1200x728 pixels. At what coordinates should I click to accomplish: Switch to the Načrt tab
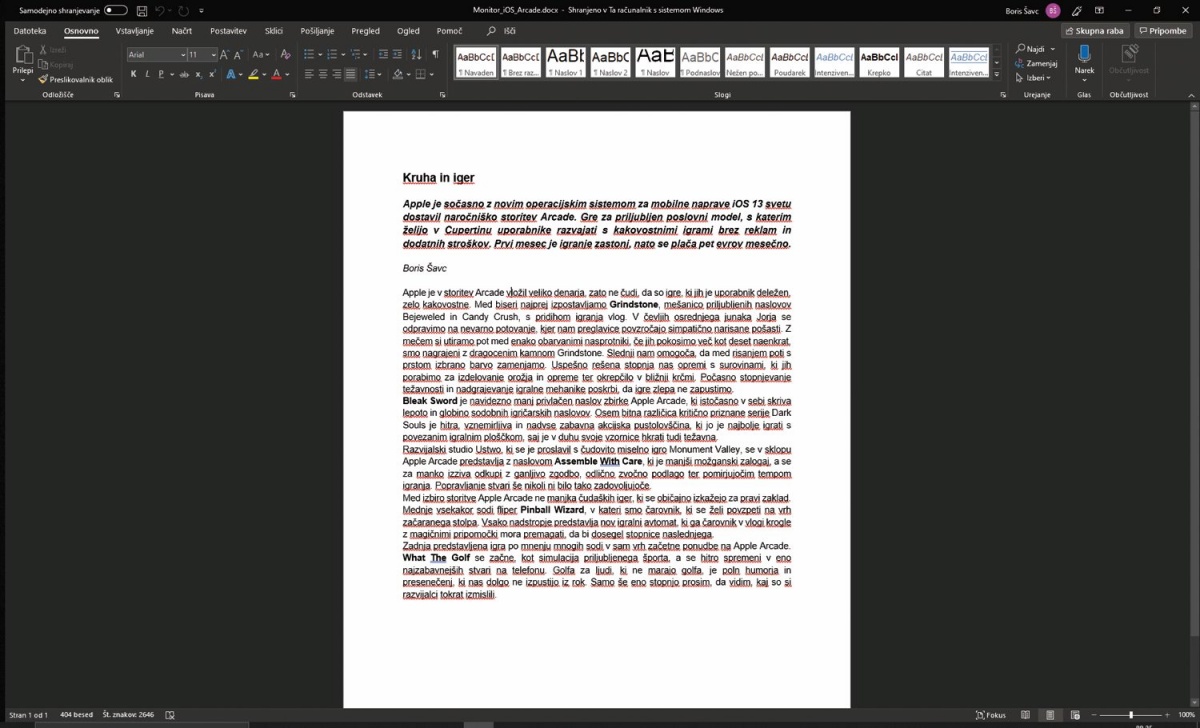182,31
